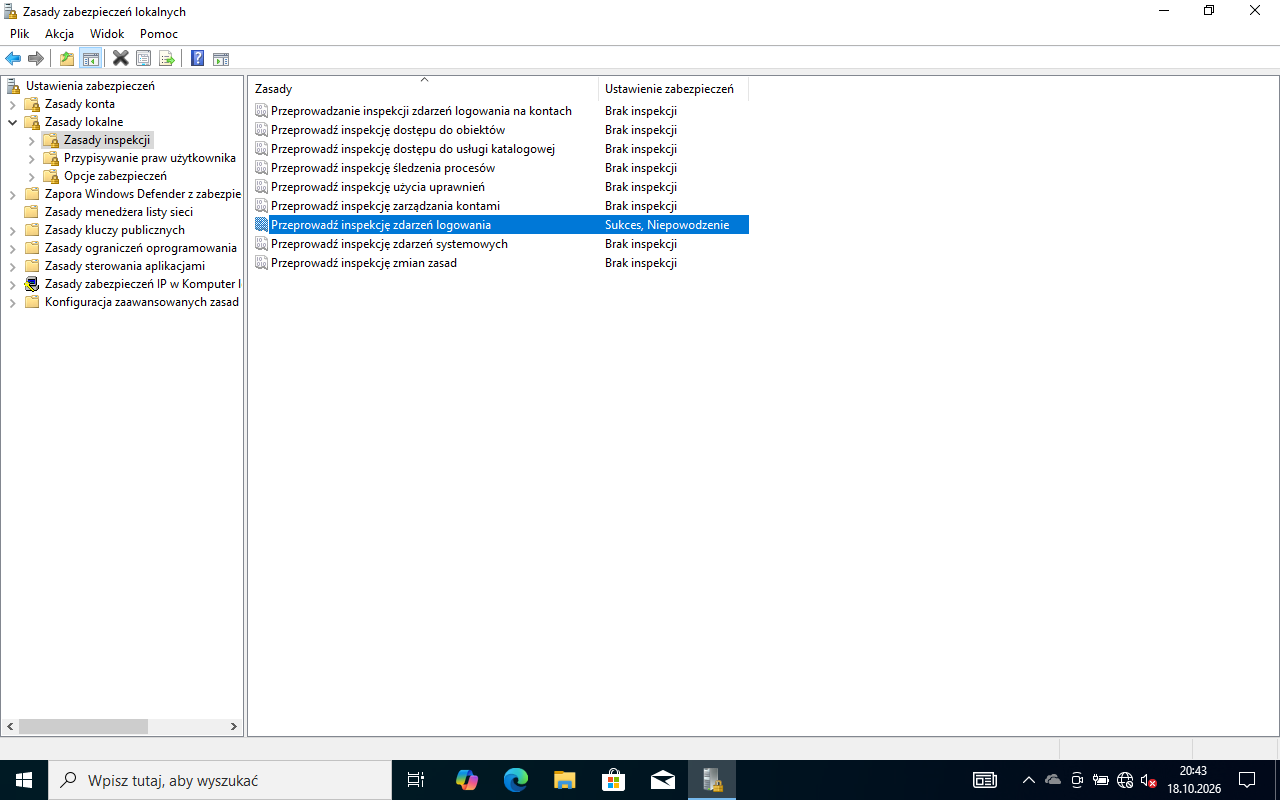Open Help via blue question mark icon
This screenshot has height=800, width=1280.
pyautogui.click(x=198, y=59)
